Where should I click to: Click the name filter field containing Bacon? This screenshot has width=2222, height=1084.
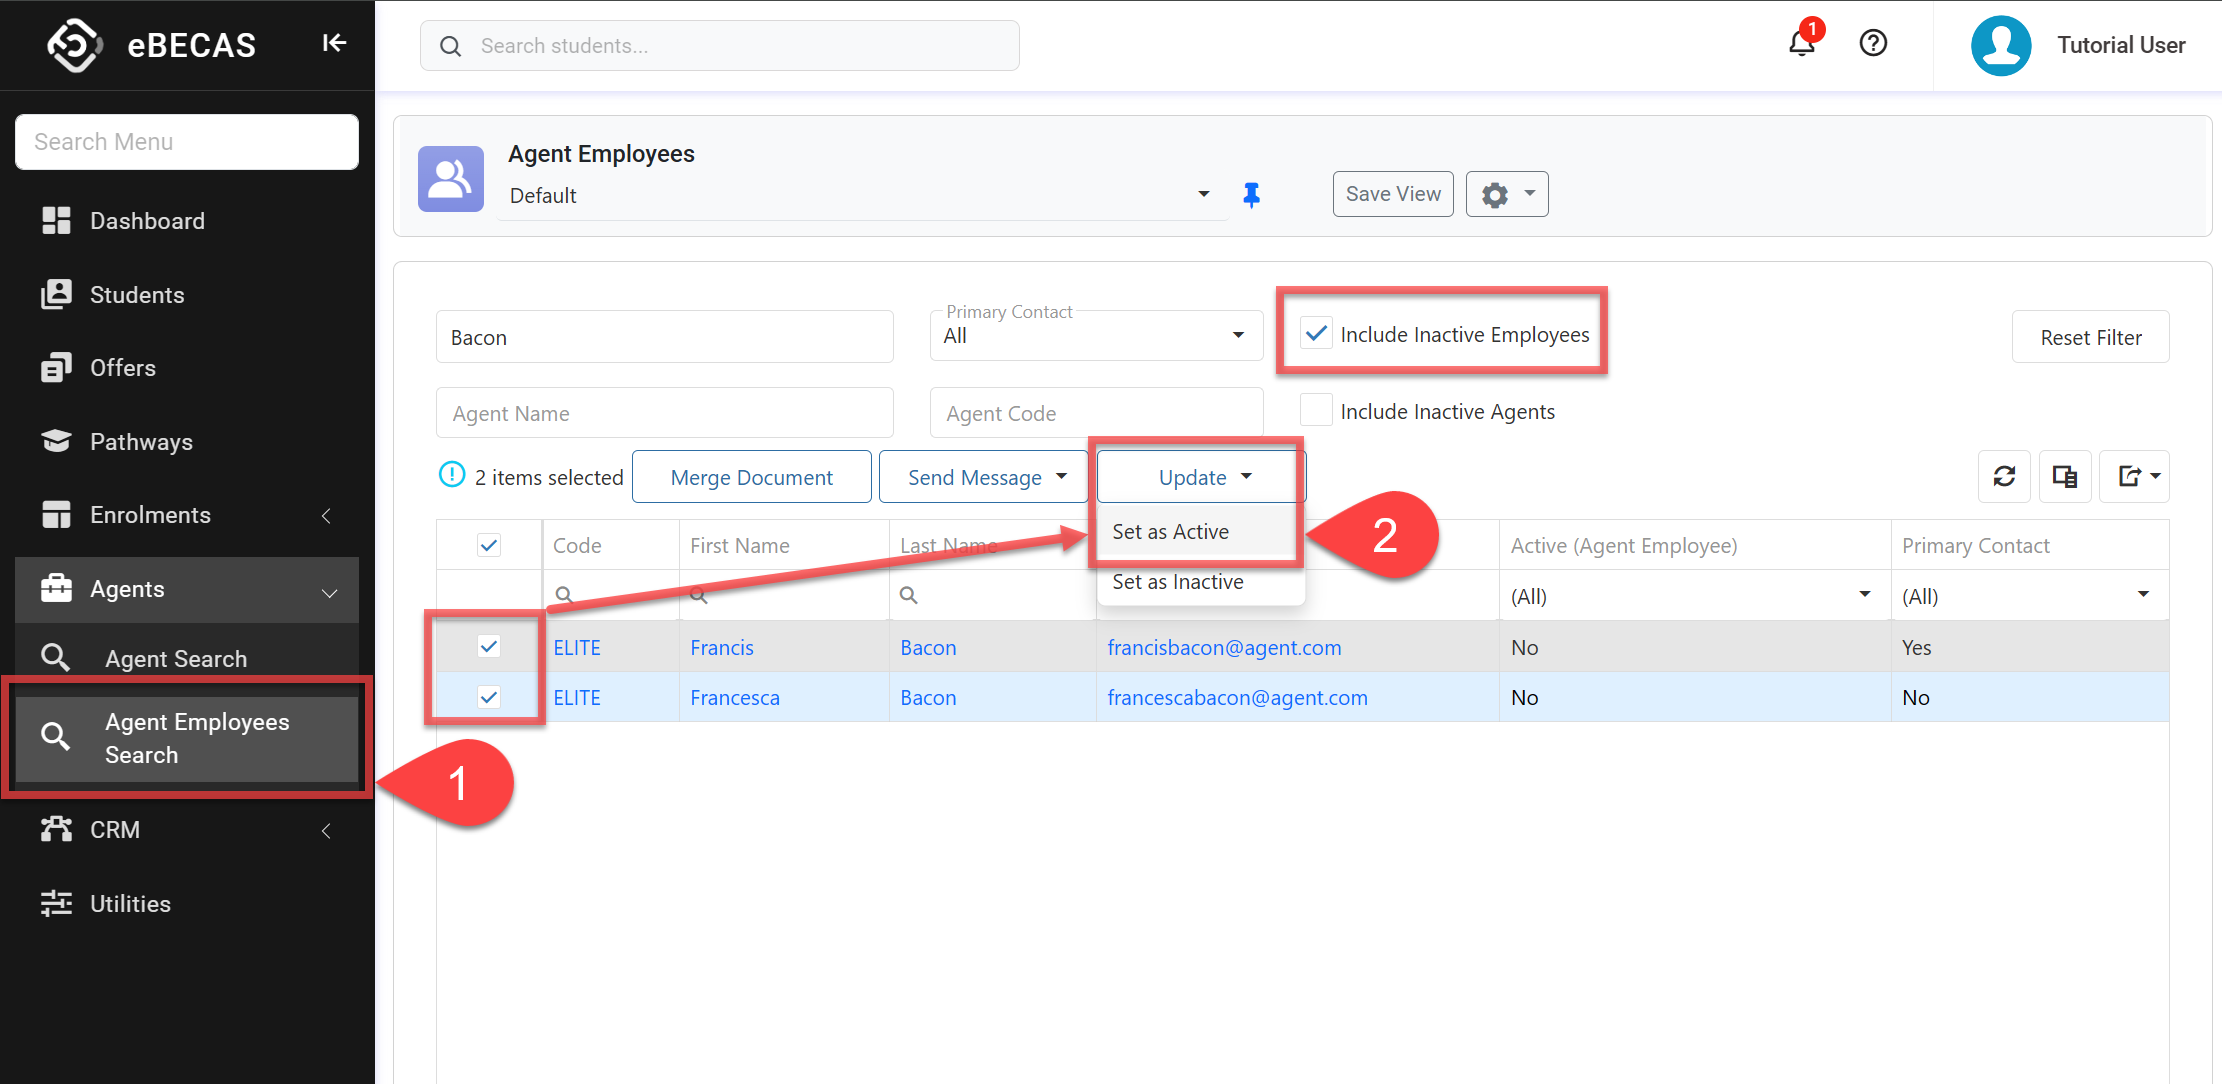[665, 337]
